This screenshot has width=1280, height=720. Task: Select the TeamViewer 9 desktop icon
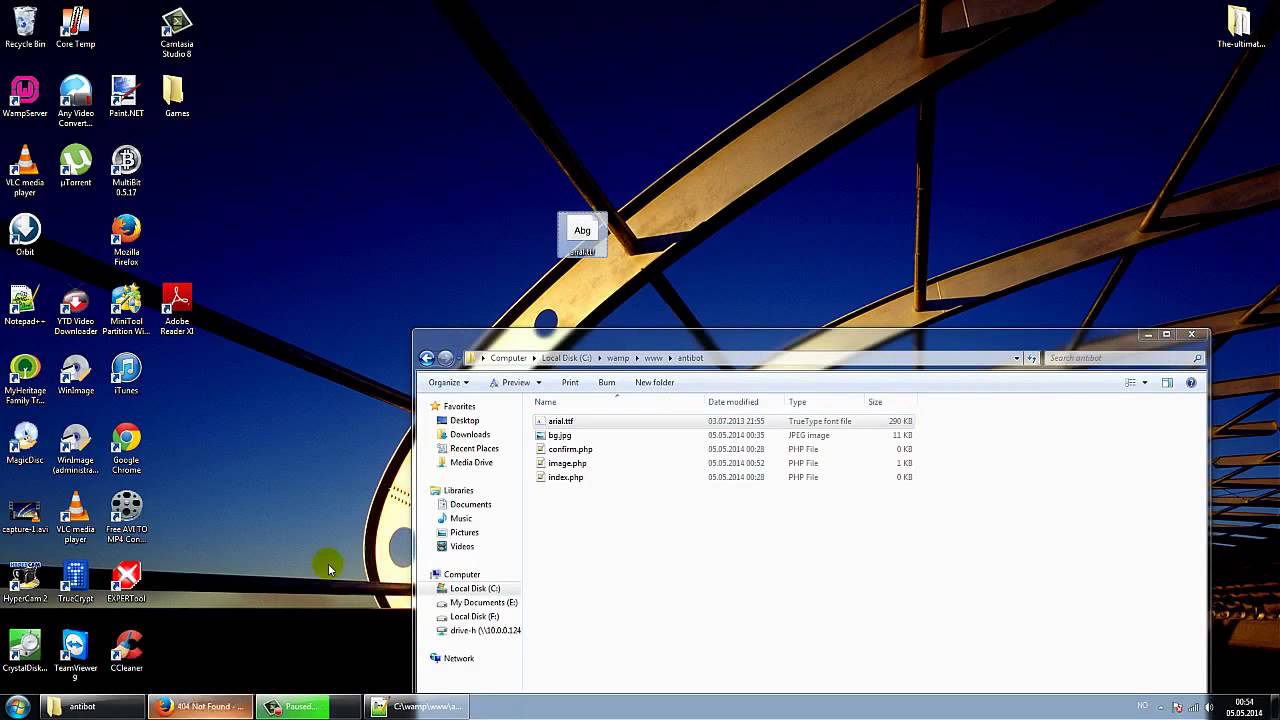point(76,656)
